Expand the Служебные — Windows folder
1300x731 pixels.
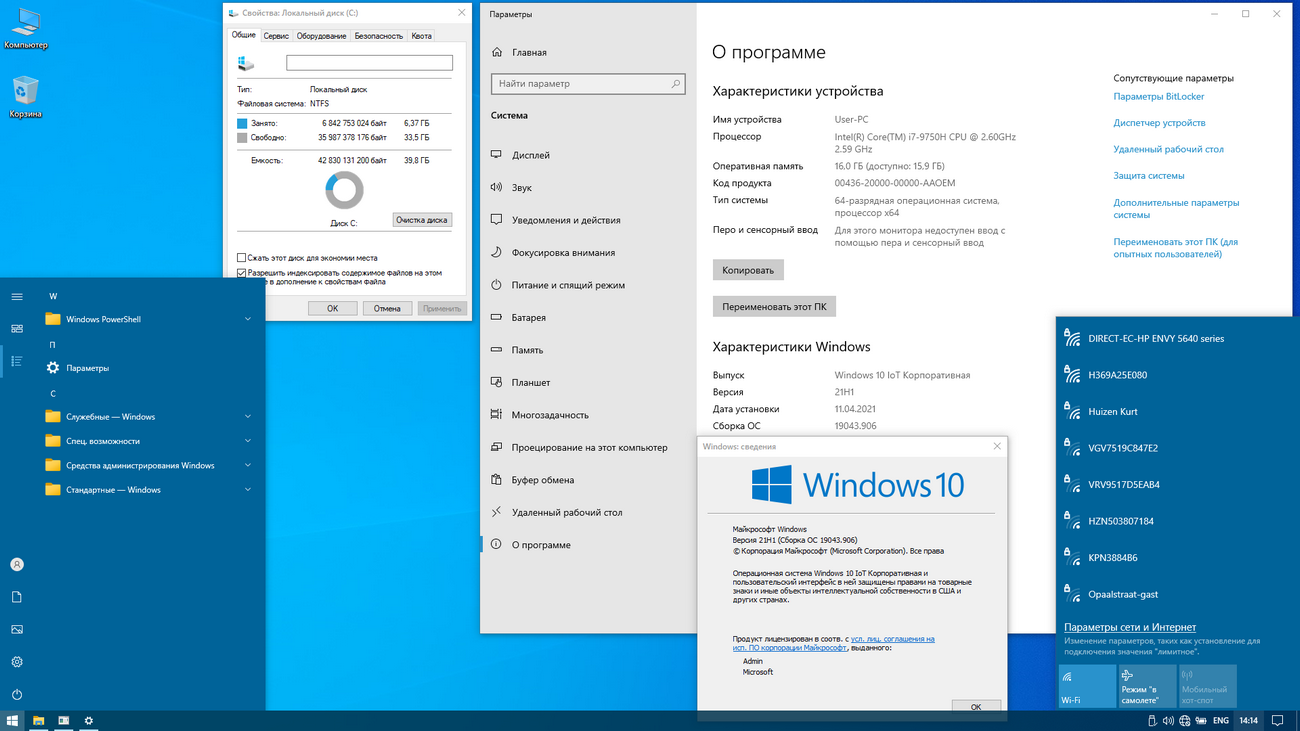(x=149, y=416)
